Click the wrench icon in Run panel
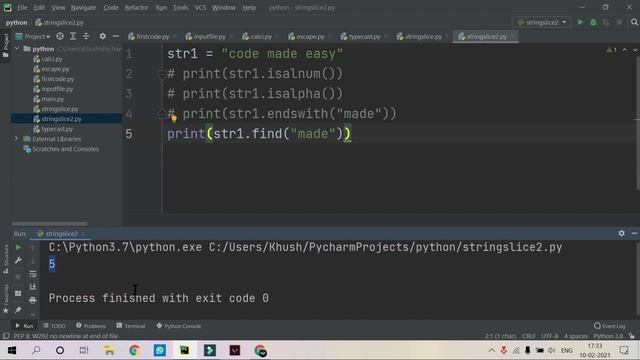The image size is (640, 360). coord(18,260)
